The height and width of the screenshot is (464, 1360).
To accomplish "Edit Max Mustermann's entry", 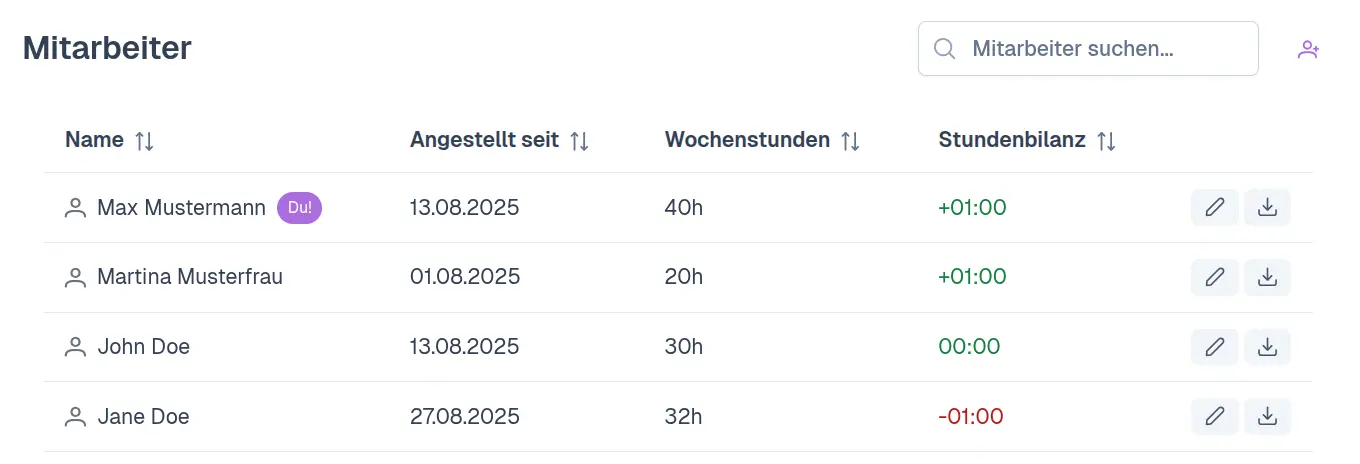I will [1215, 208].
